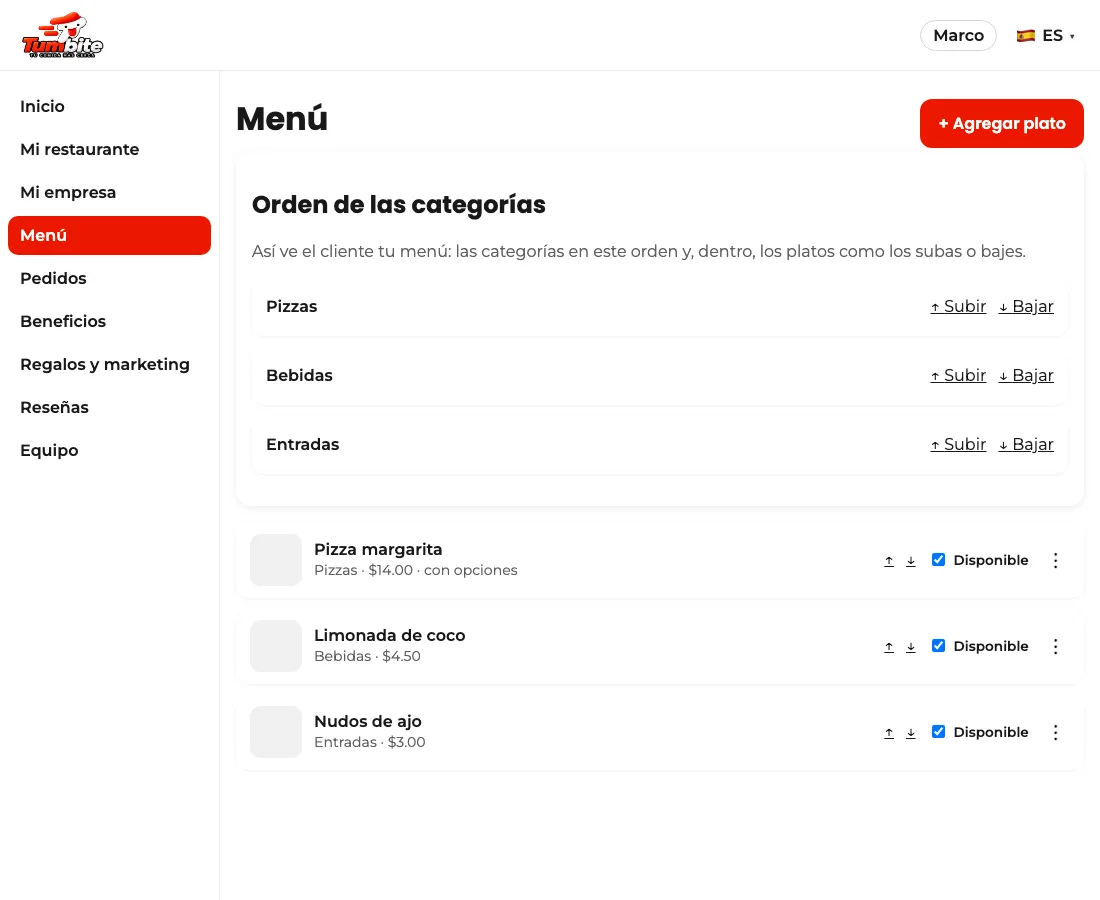1100x900 pixels.
Task: Open Mi empresa section
Action: click(109, 192)
